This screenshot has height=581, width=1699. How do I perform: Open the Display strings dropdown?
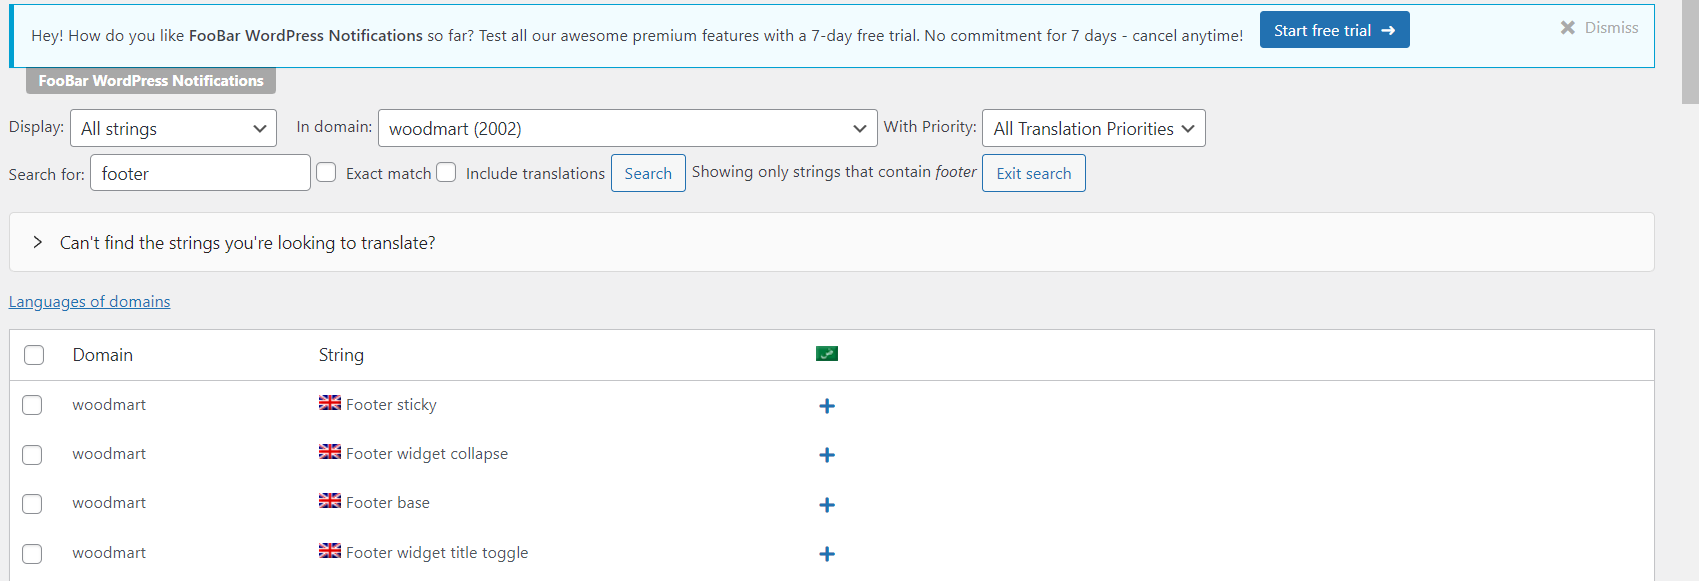pos(173,129)
